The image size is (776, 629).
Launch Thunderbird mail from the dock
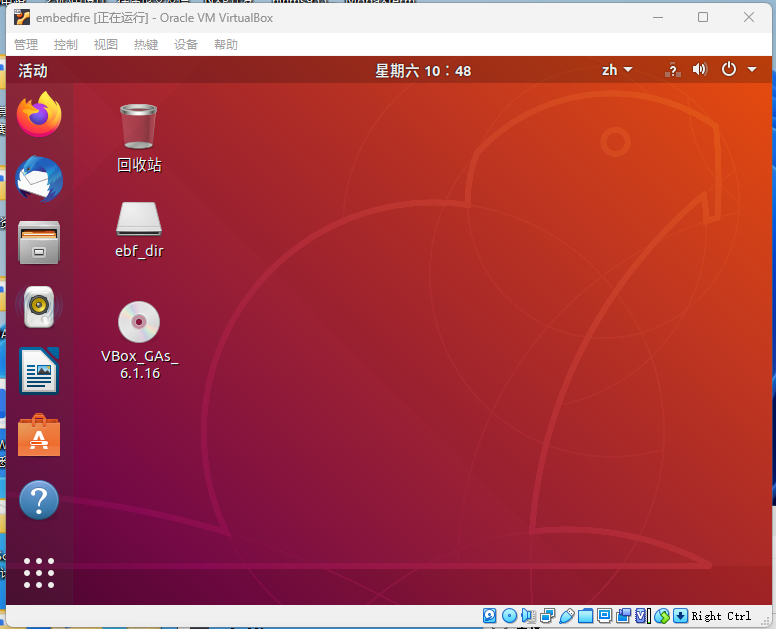39,179
